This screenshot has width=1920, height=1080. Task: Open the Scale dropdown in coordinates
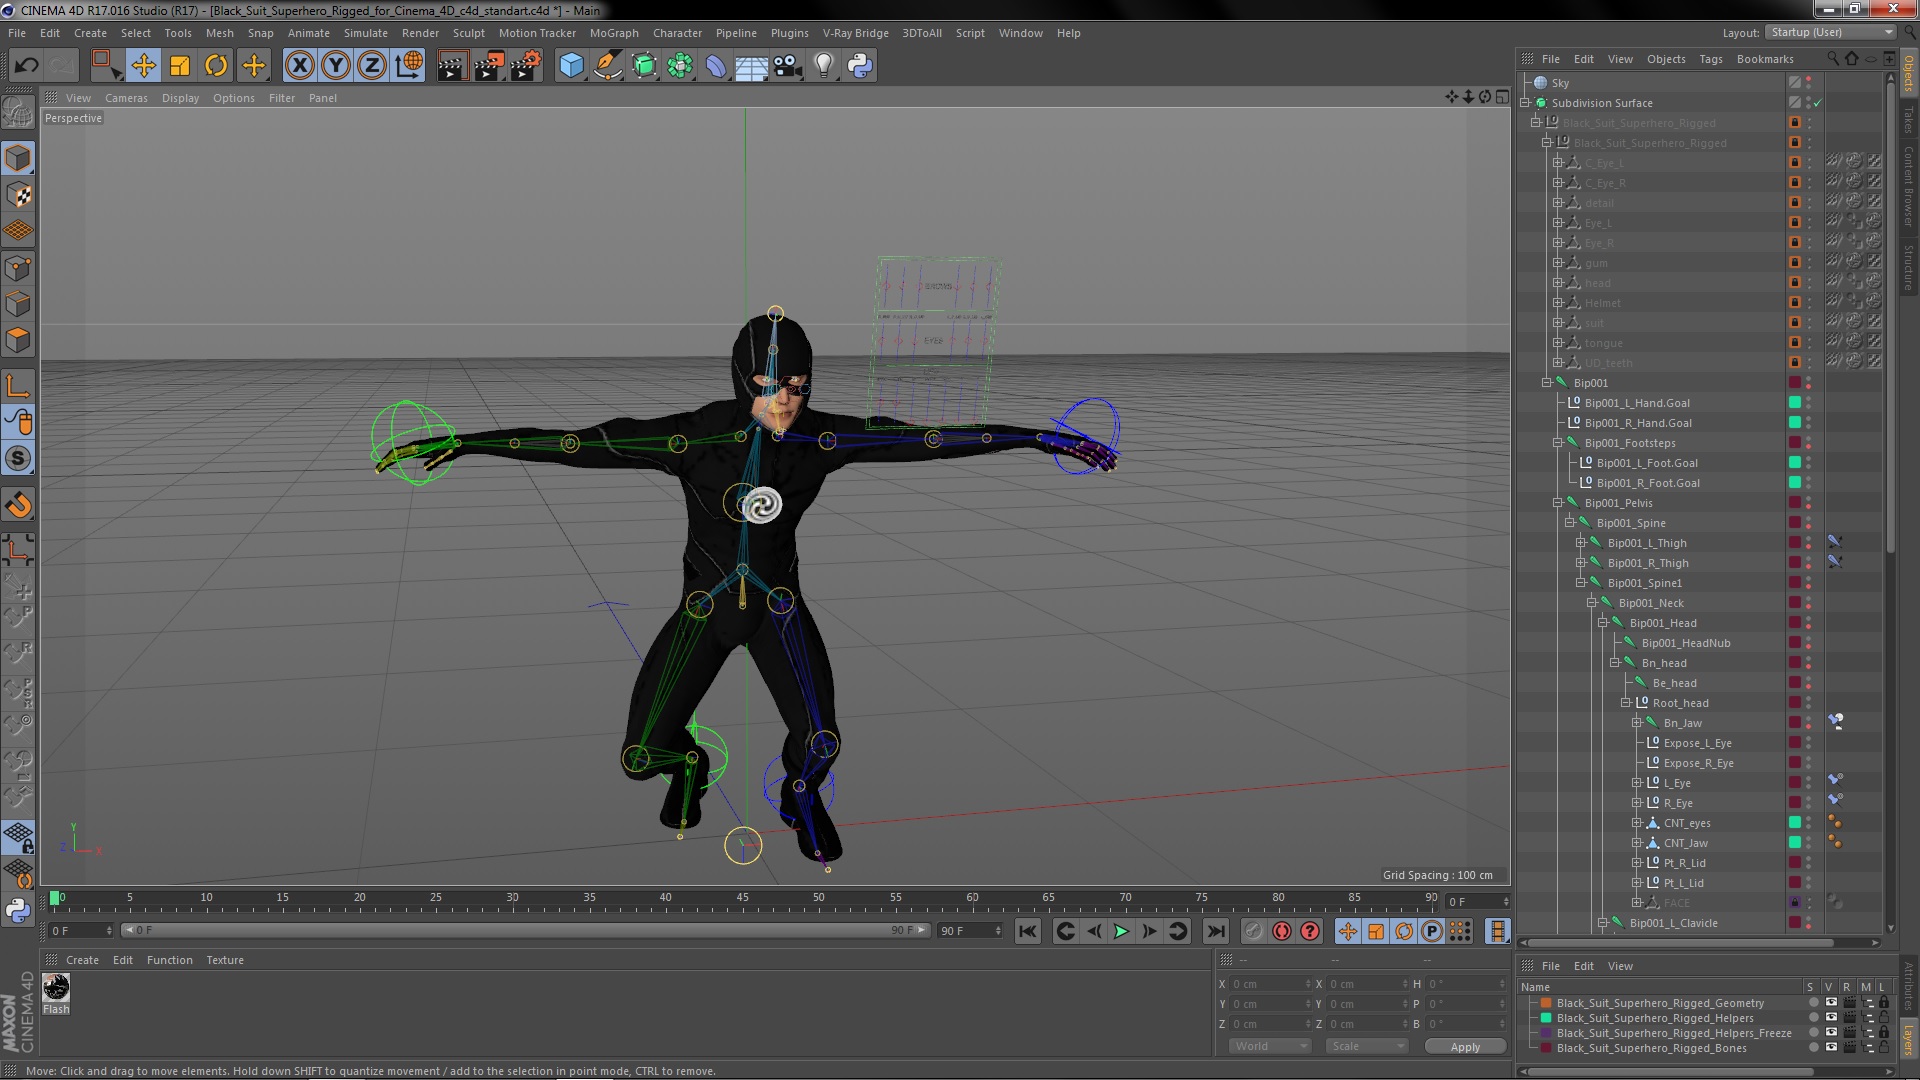coord(1367,1046)
